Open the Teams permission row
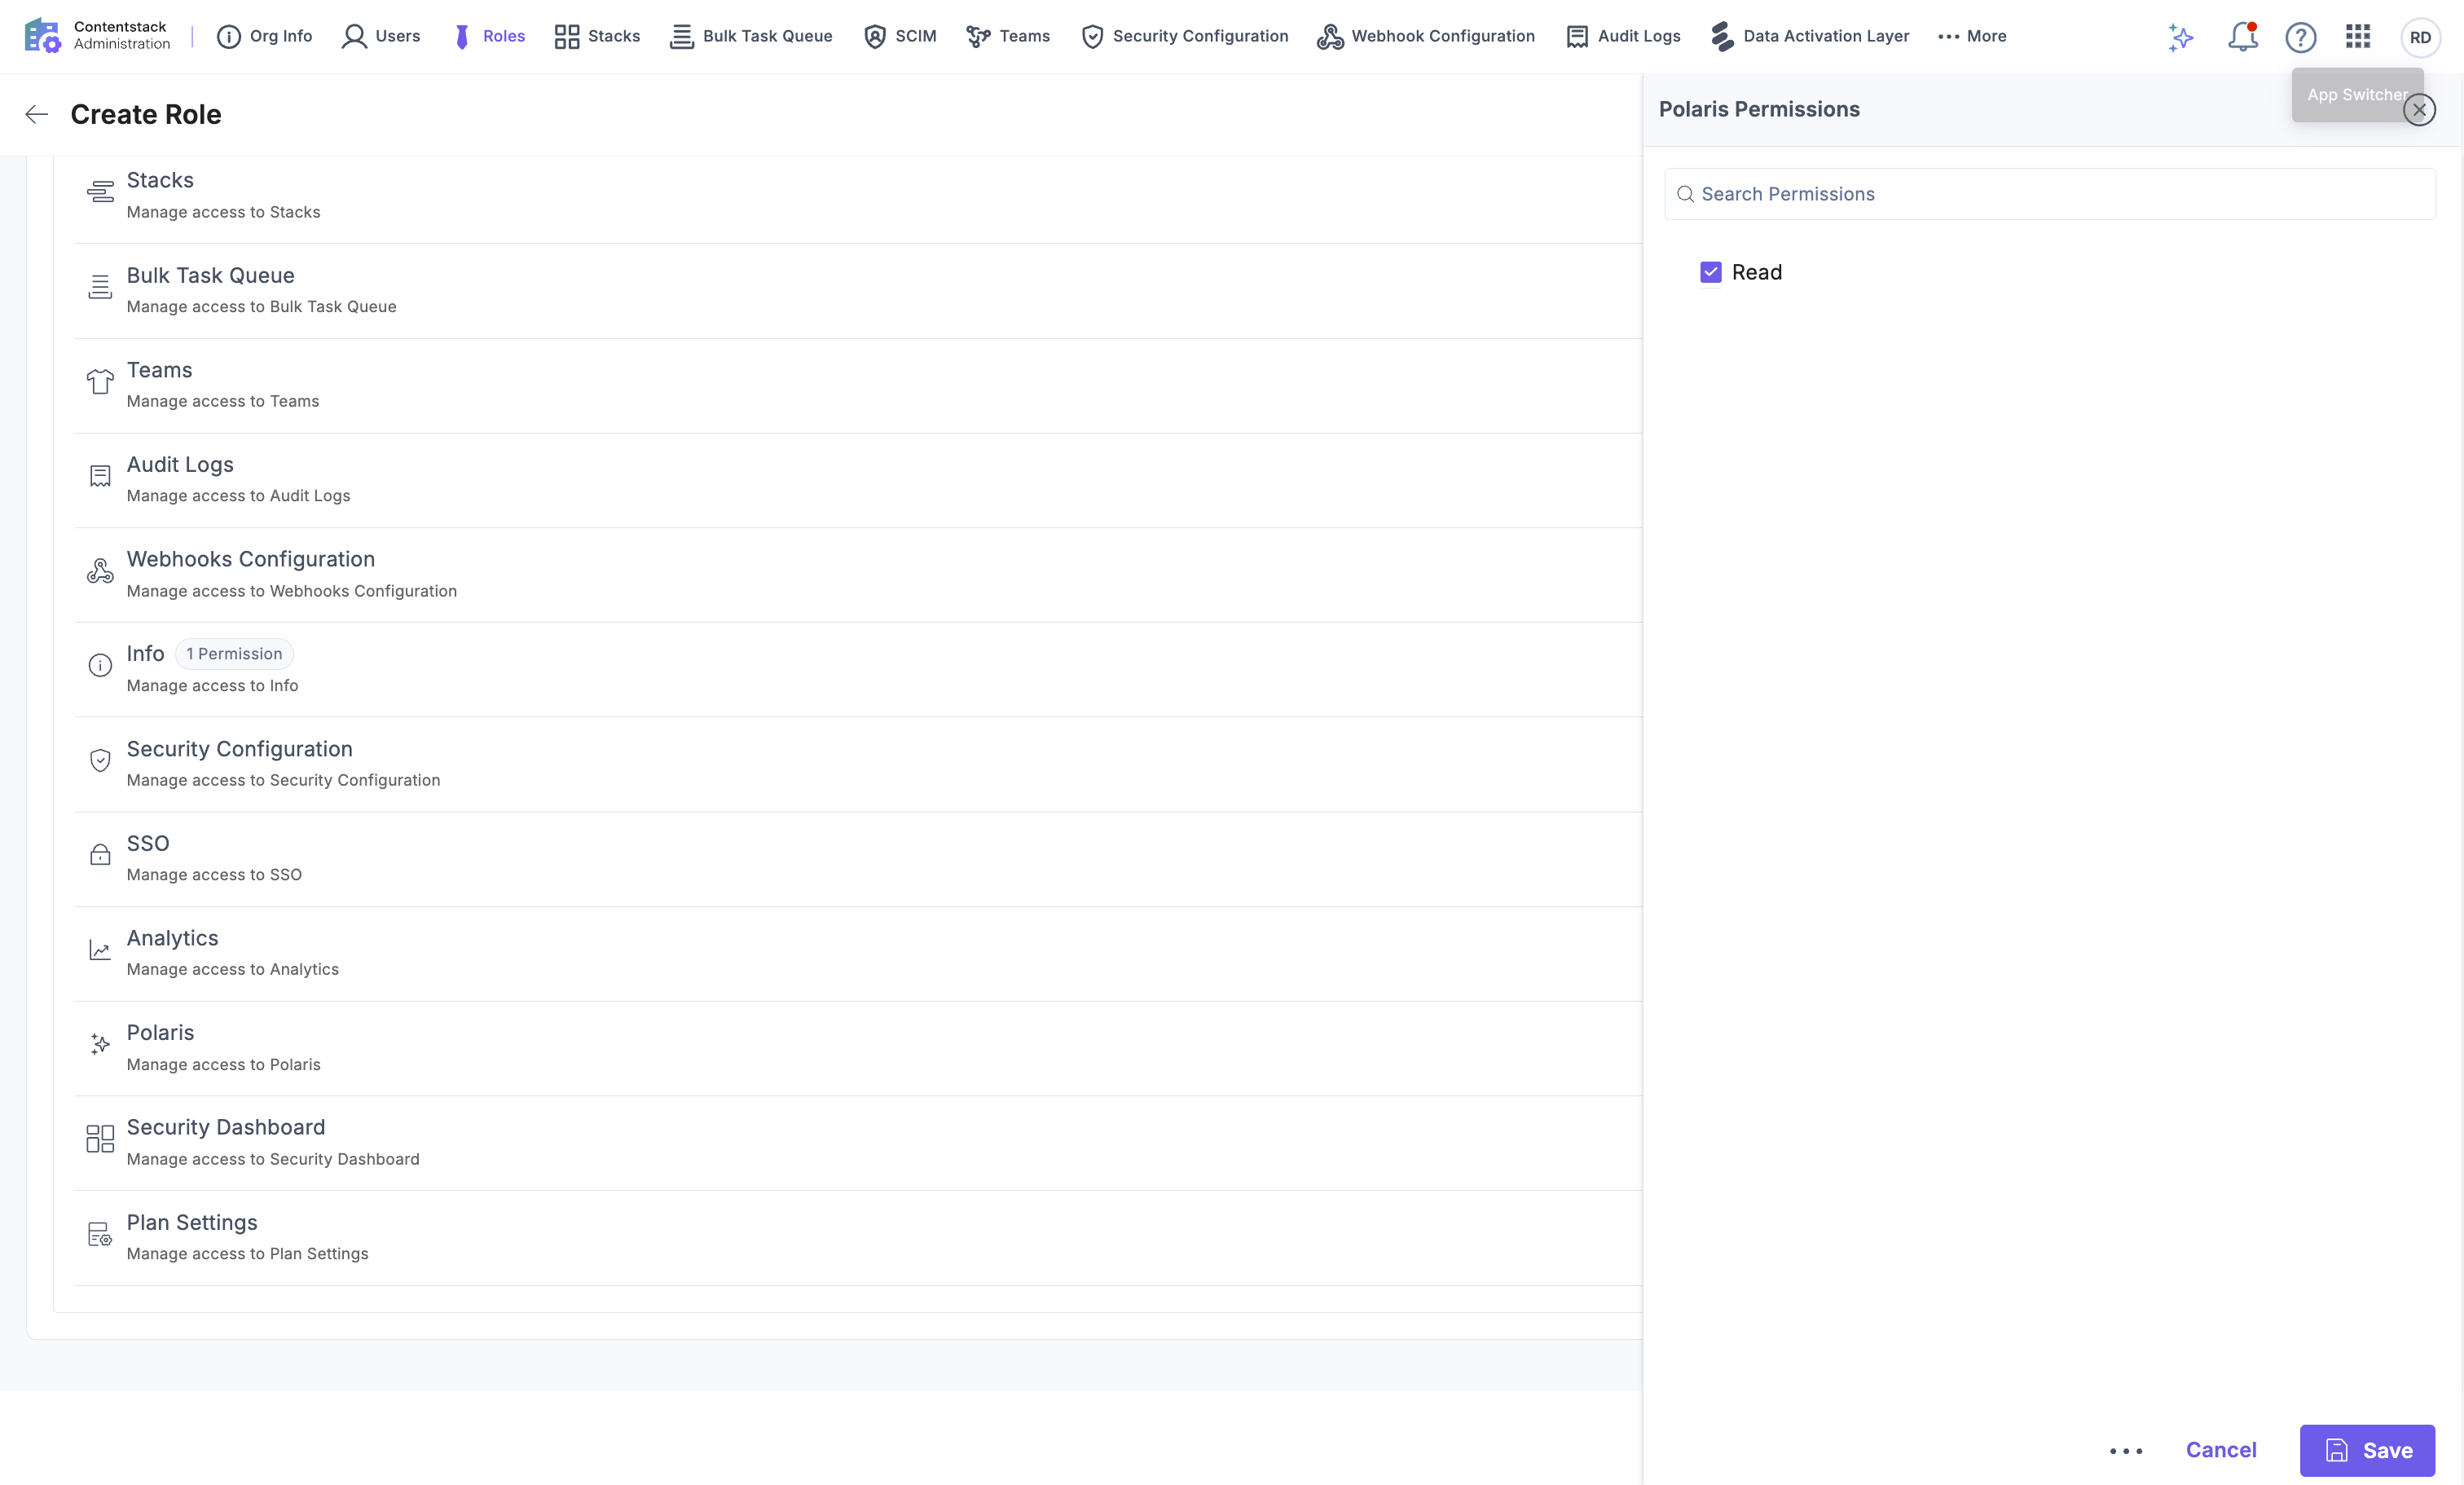 [x=858, y=386]
